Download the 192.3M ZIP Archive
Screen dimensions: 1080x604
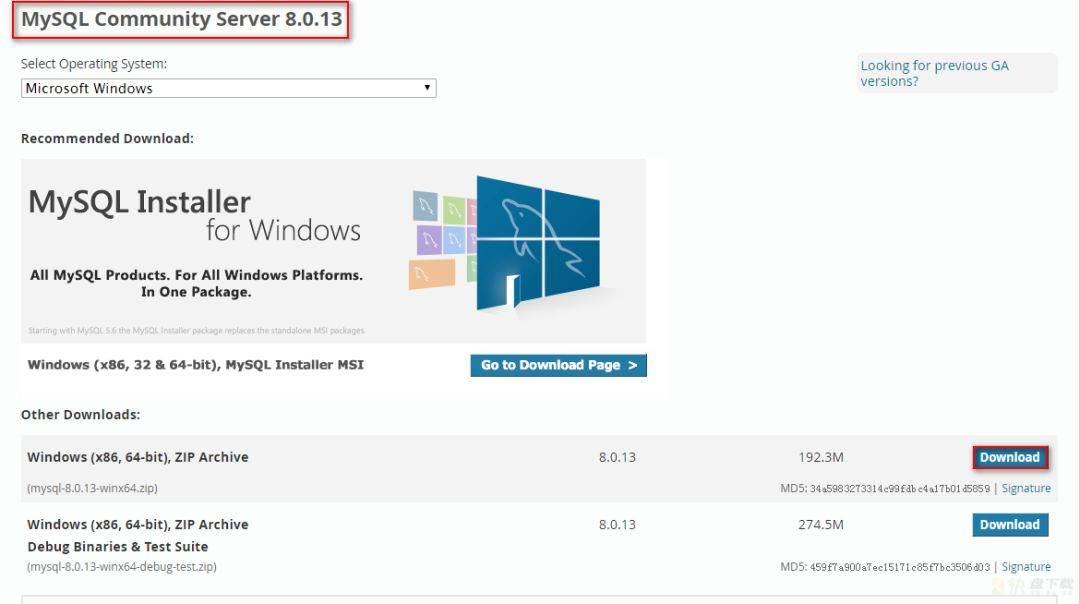(x=1010, y=457)
